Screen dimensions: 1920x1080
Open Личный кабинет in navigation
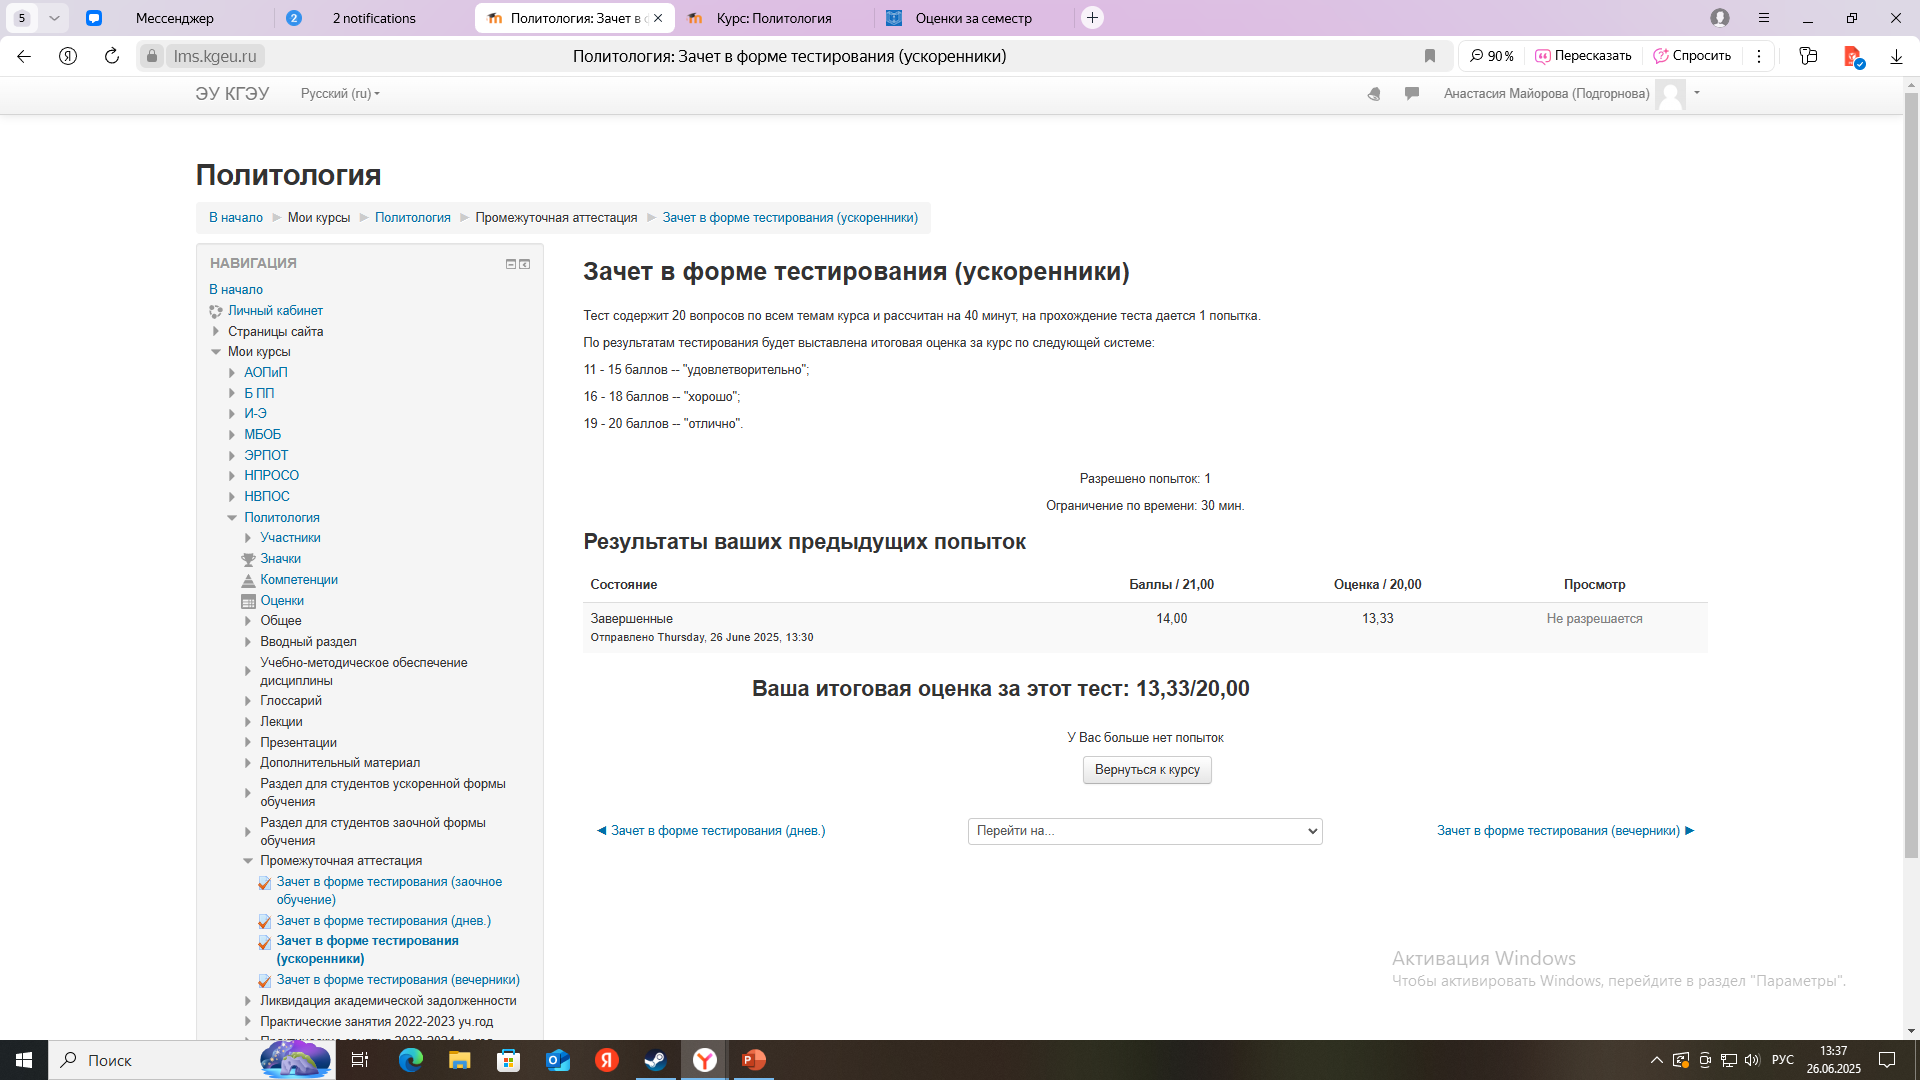[275, 311]
